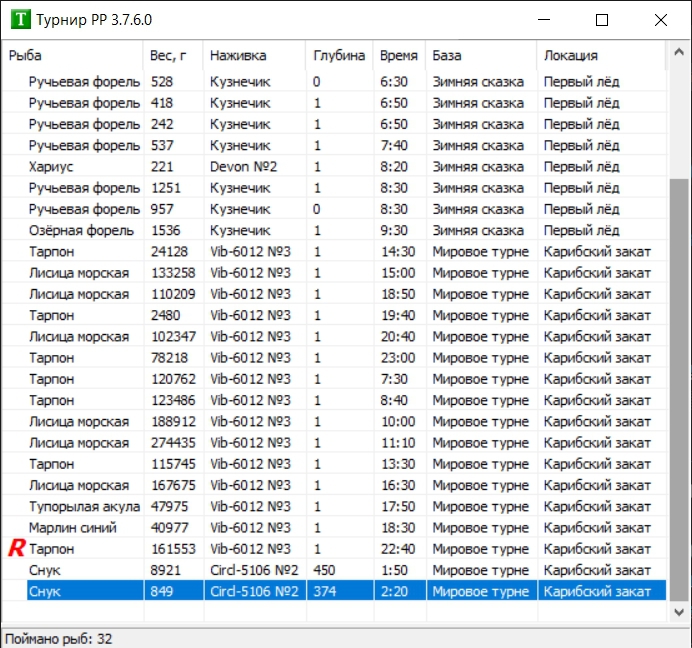The width and height of the screenshot is (692, 648).
Task: Click weight value 188912
Action: [173, 422]
